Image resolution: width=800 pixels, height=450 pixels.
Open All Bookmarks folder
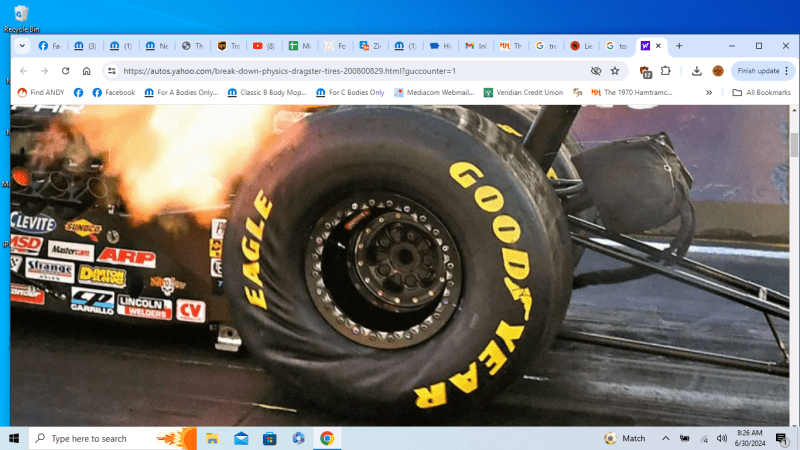761,92
